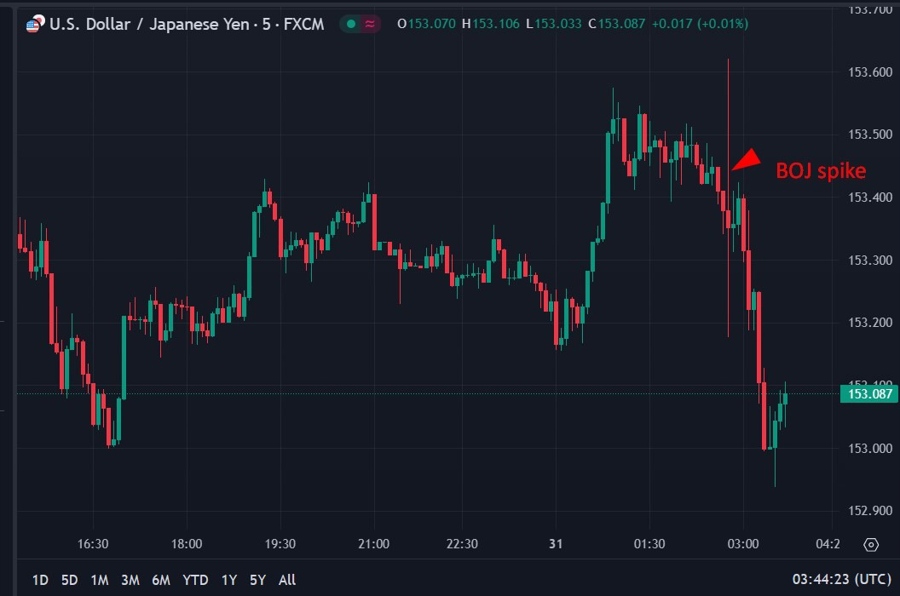Click the open value O153.070
Screen dimensions: 900x596
[426, 24]
